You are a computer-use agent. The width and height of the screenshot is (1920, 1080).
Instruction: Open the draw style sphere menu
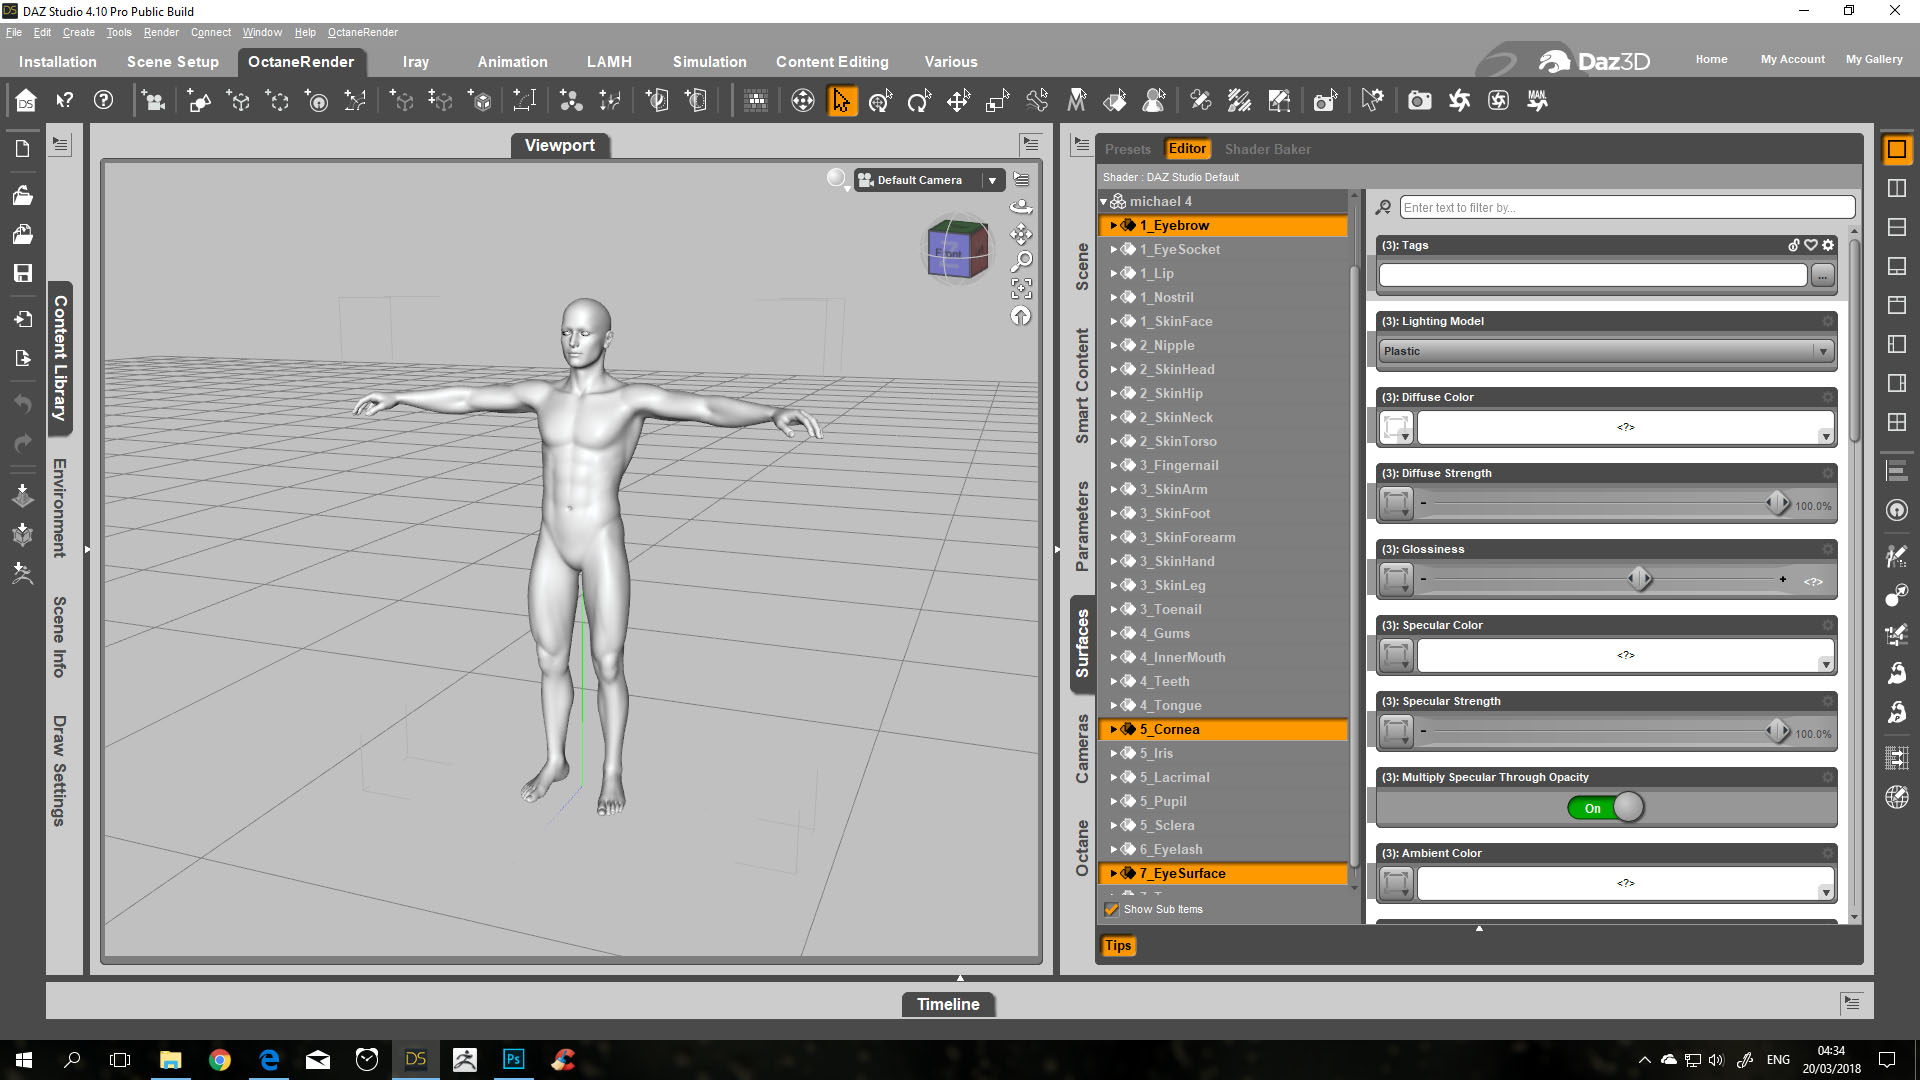(838, 180)
